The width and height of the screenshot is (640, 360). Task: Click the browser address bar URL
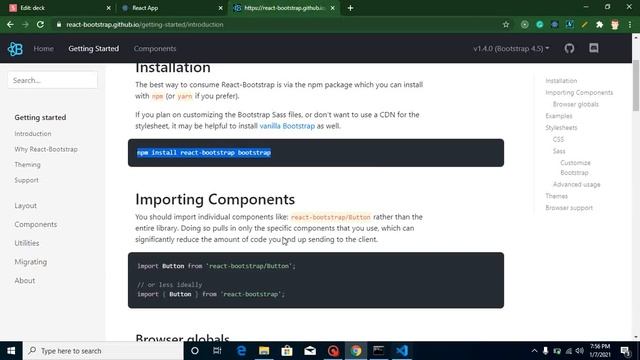coord(145,24)
